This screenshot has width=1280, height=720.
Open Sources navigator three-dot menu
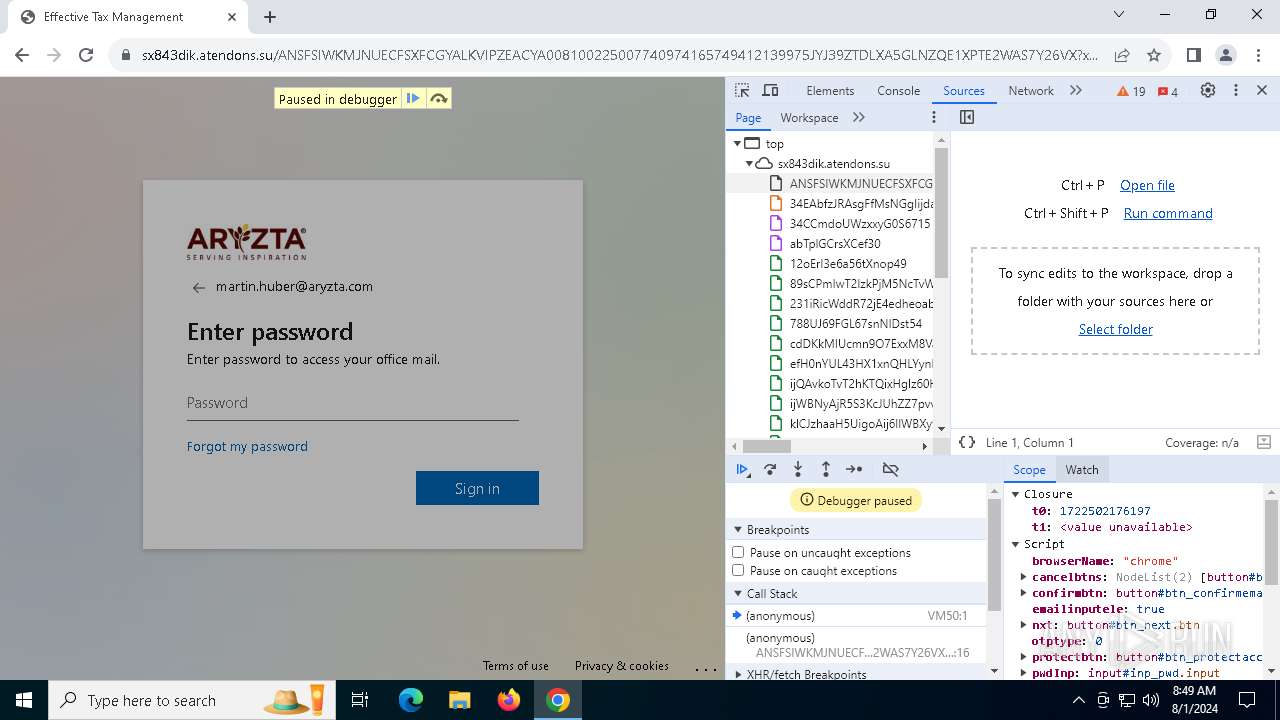(x=934, y=117)
